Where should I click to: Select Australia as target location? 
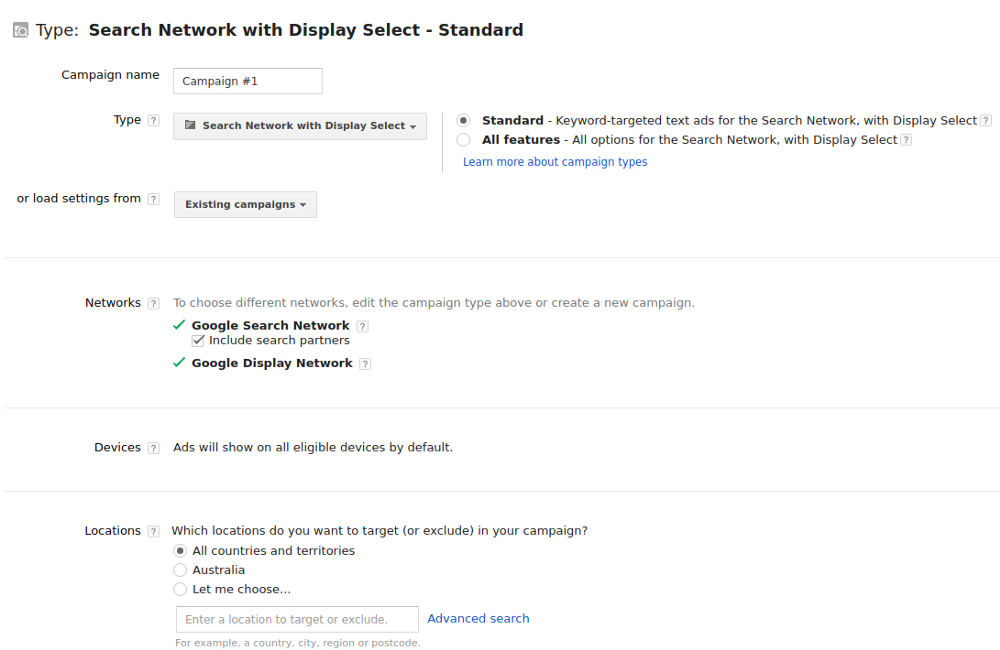point(180,570)
